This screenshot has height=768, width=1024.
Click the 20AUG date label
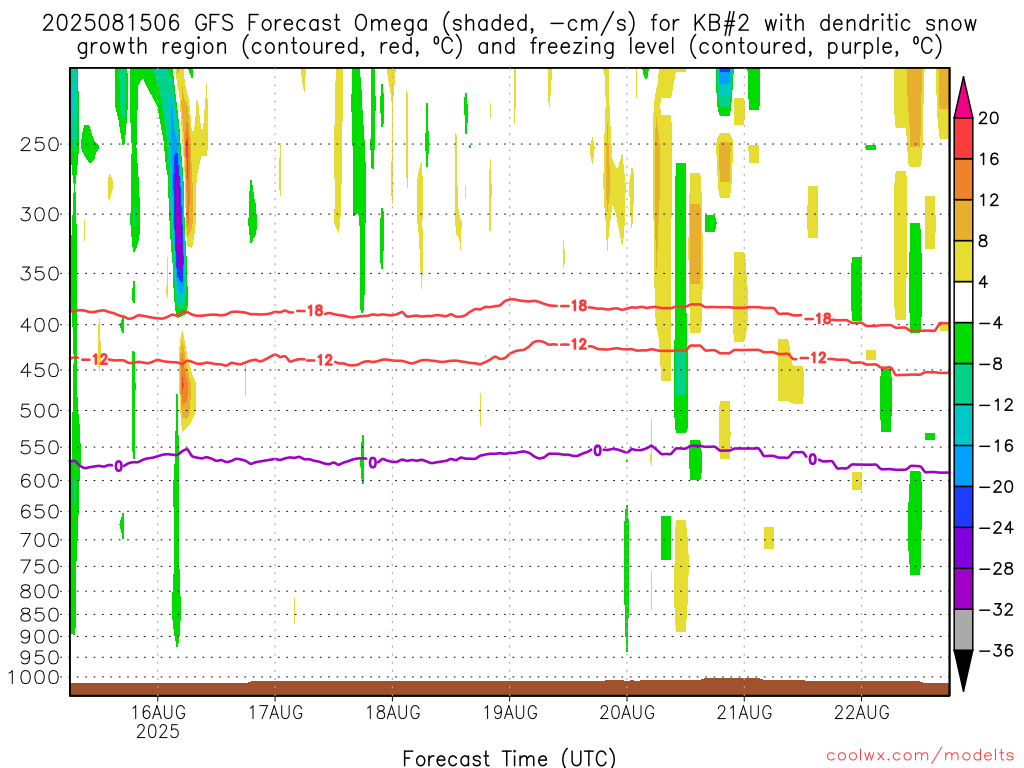(627, 712)
